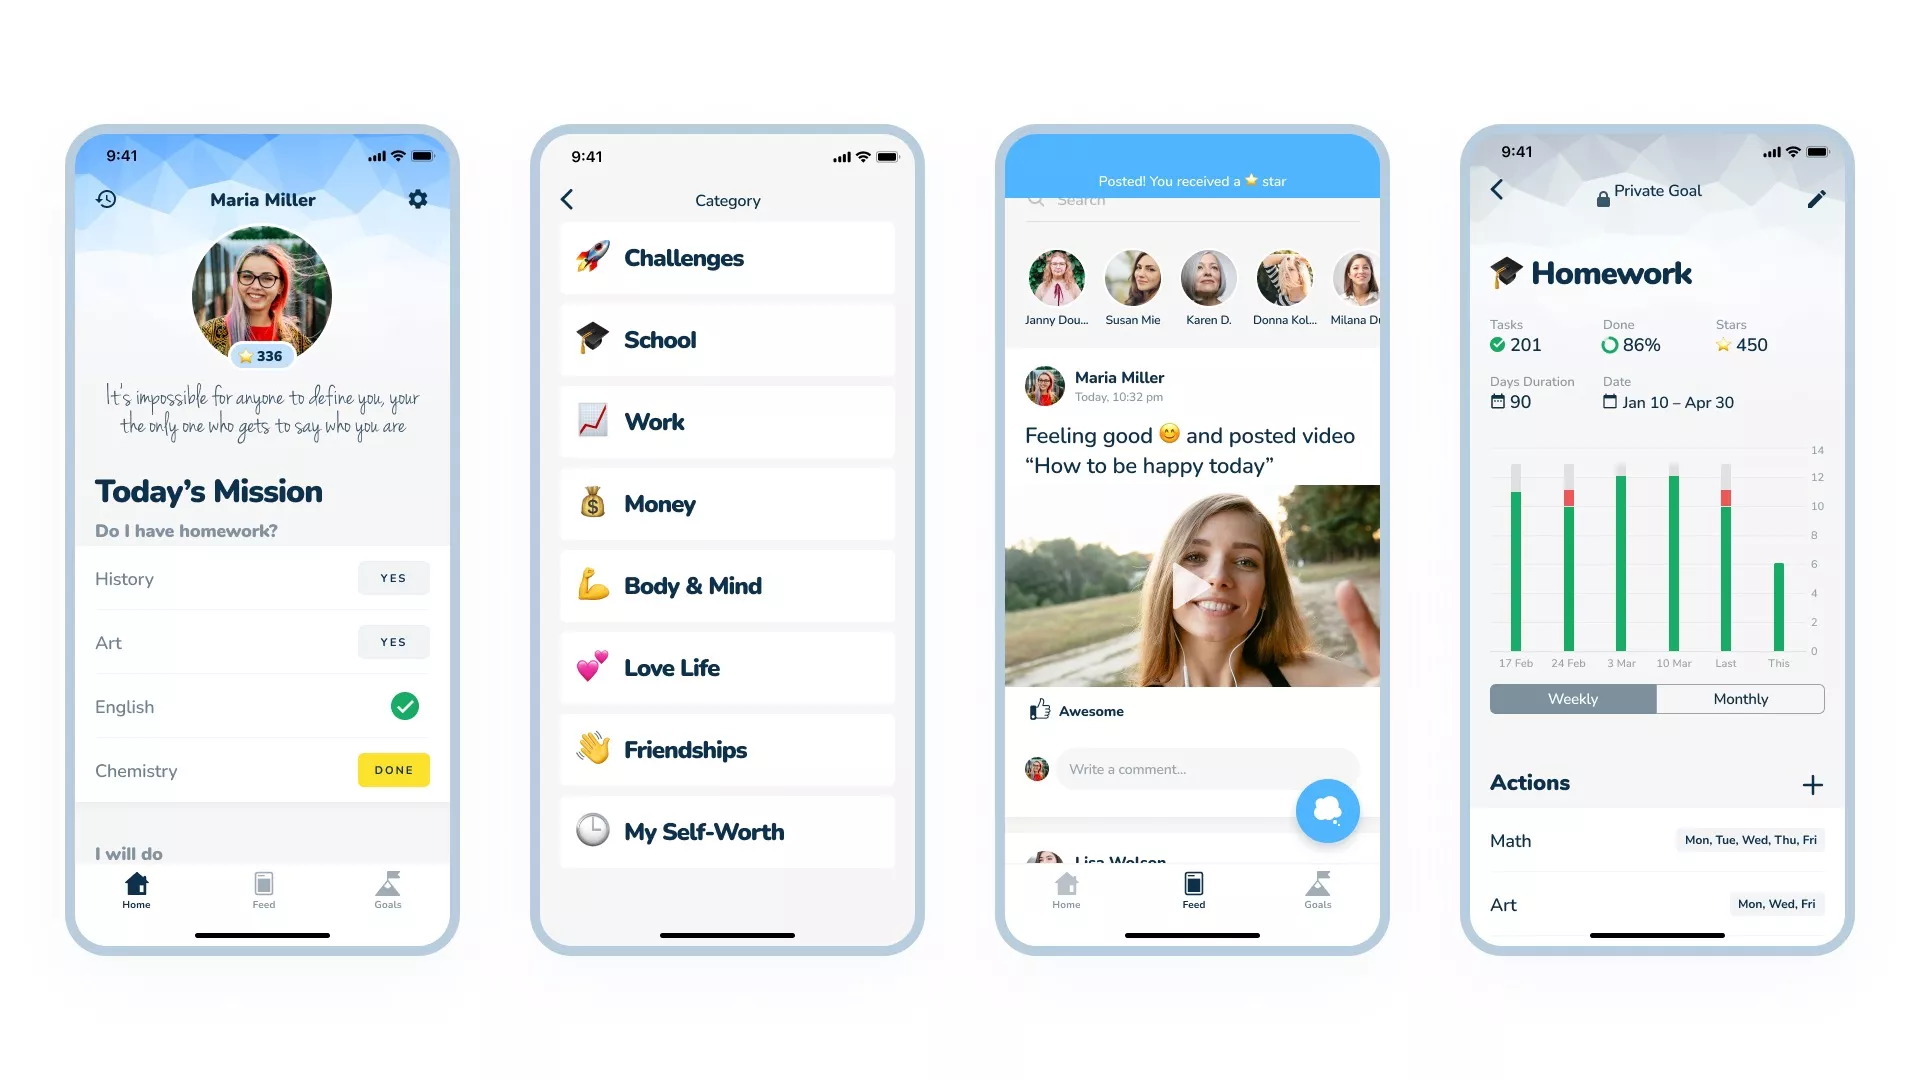1920x1080 pixels.
Task: Select the Goals tab on home screen
Action: [x=388, y=890]
